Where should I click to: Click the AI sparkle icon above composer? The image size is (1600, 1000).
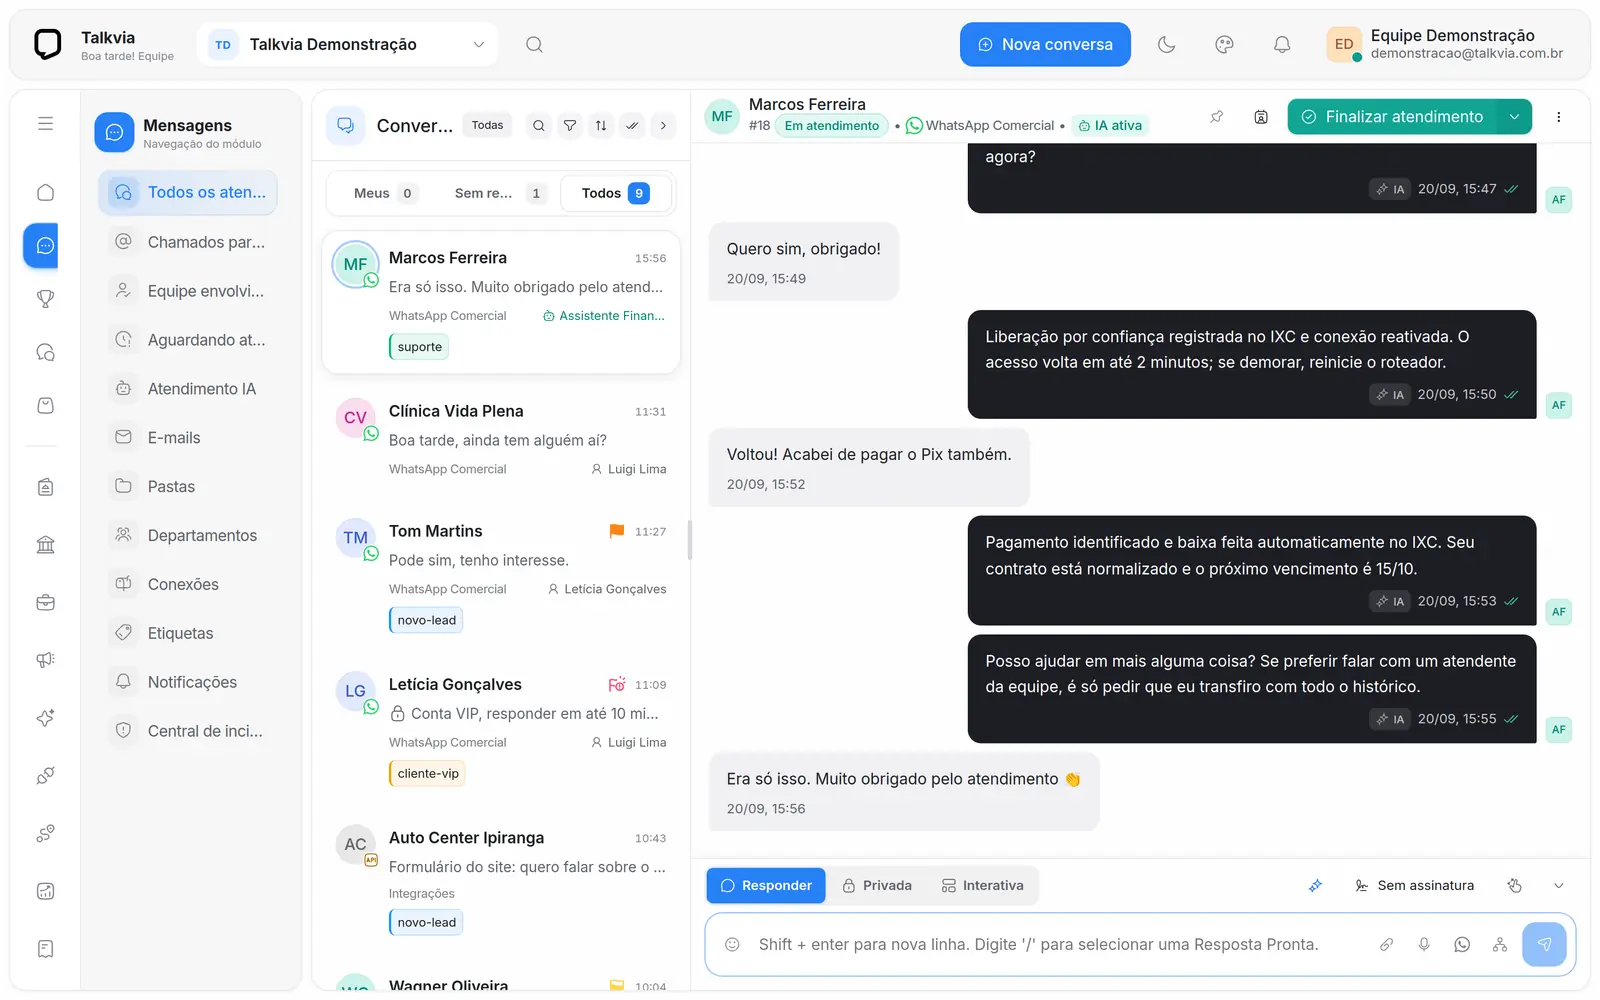point(1316,885)
